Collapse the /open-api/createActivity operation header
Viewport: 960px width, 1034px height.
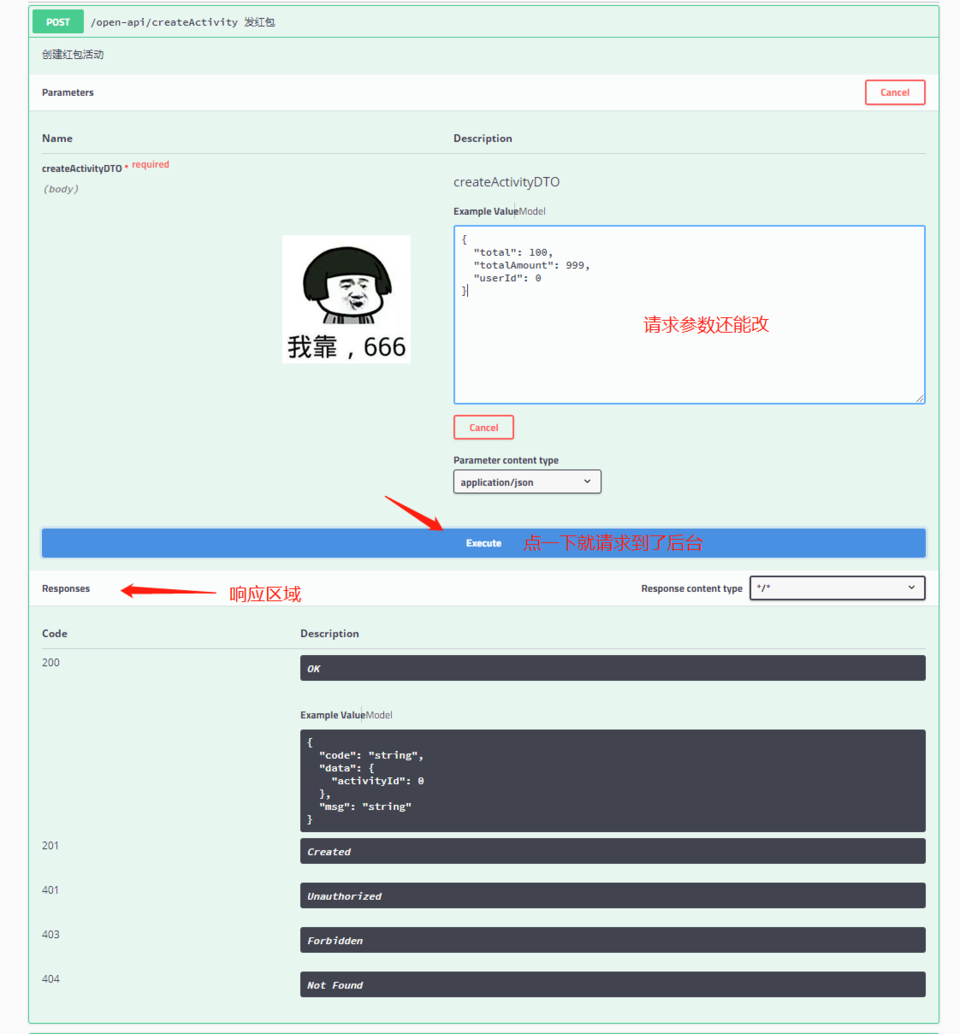tap(484, 22)
